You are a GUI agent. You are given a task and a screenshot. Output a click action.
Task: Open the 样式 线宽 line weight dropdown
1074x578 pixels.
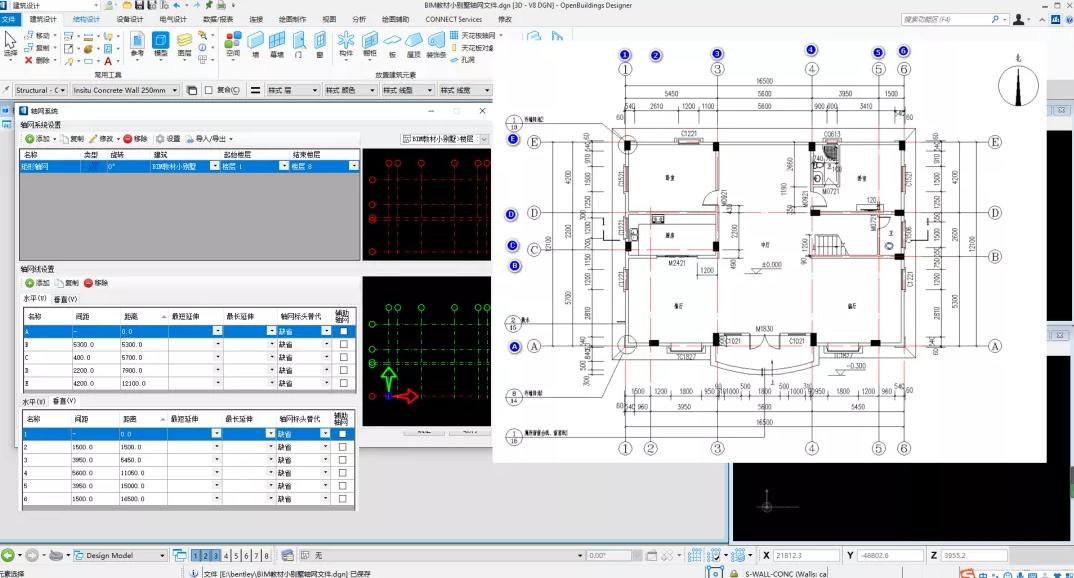point(464,90)
